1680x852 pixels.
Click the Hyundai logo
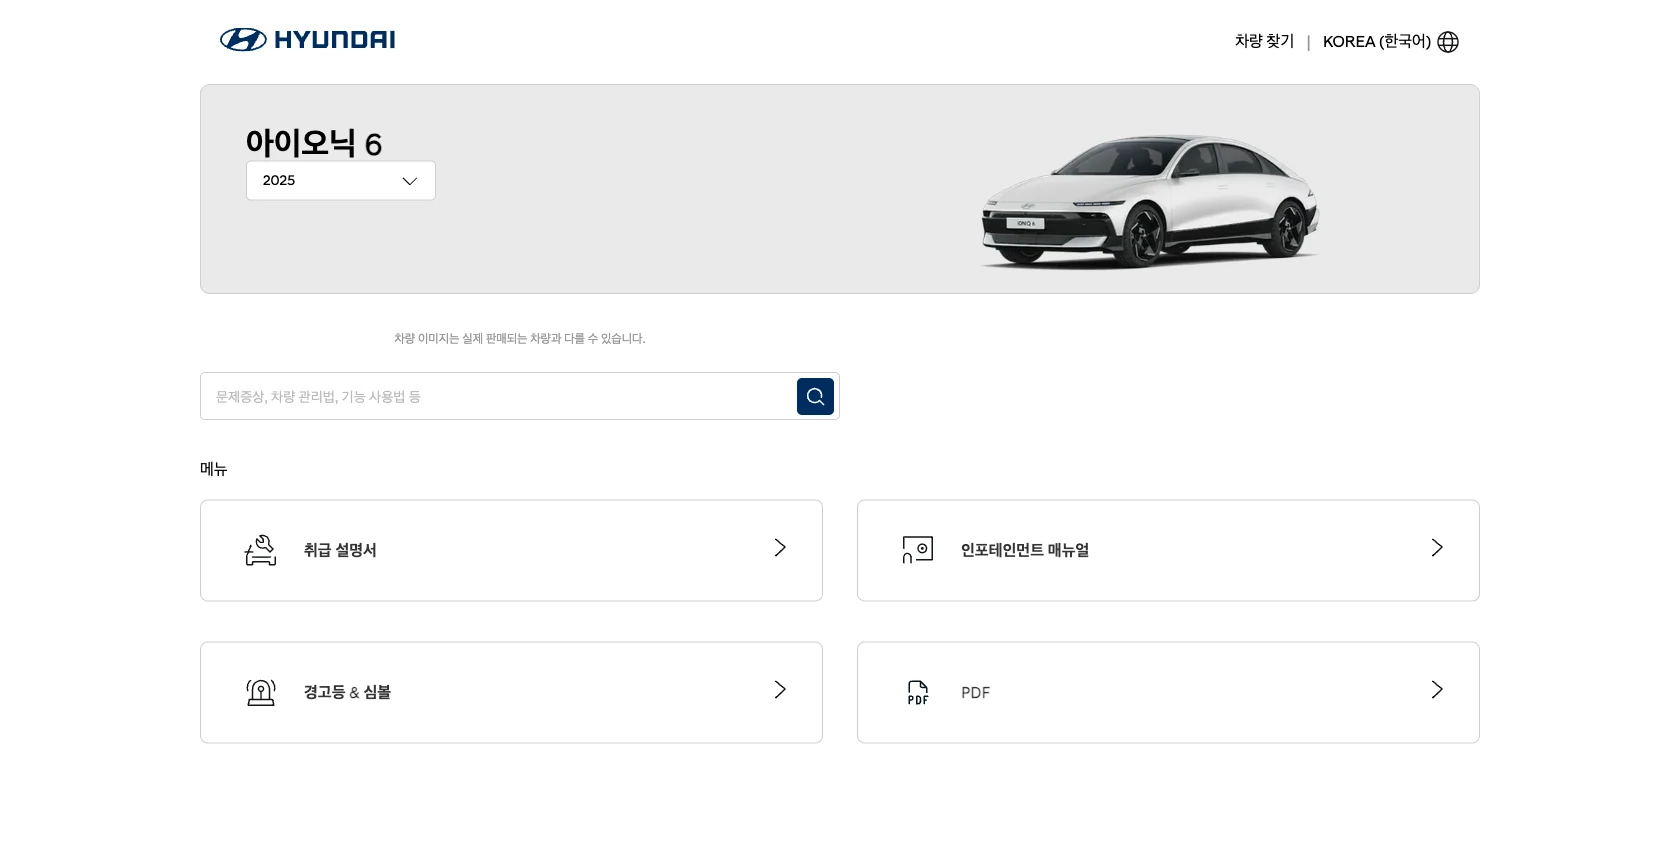[307, 40]
